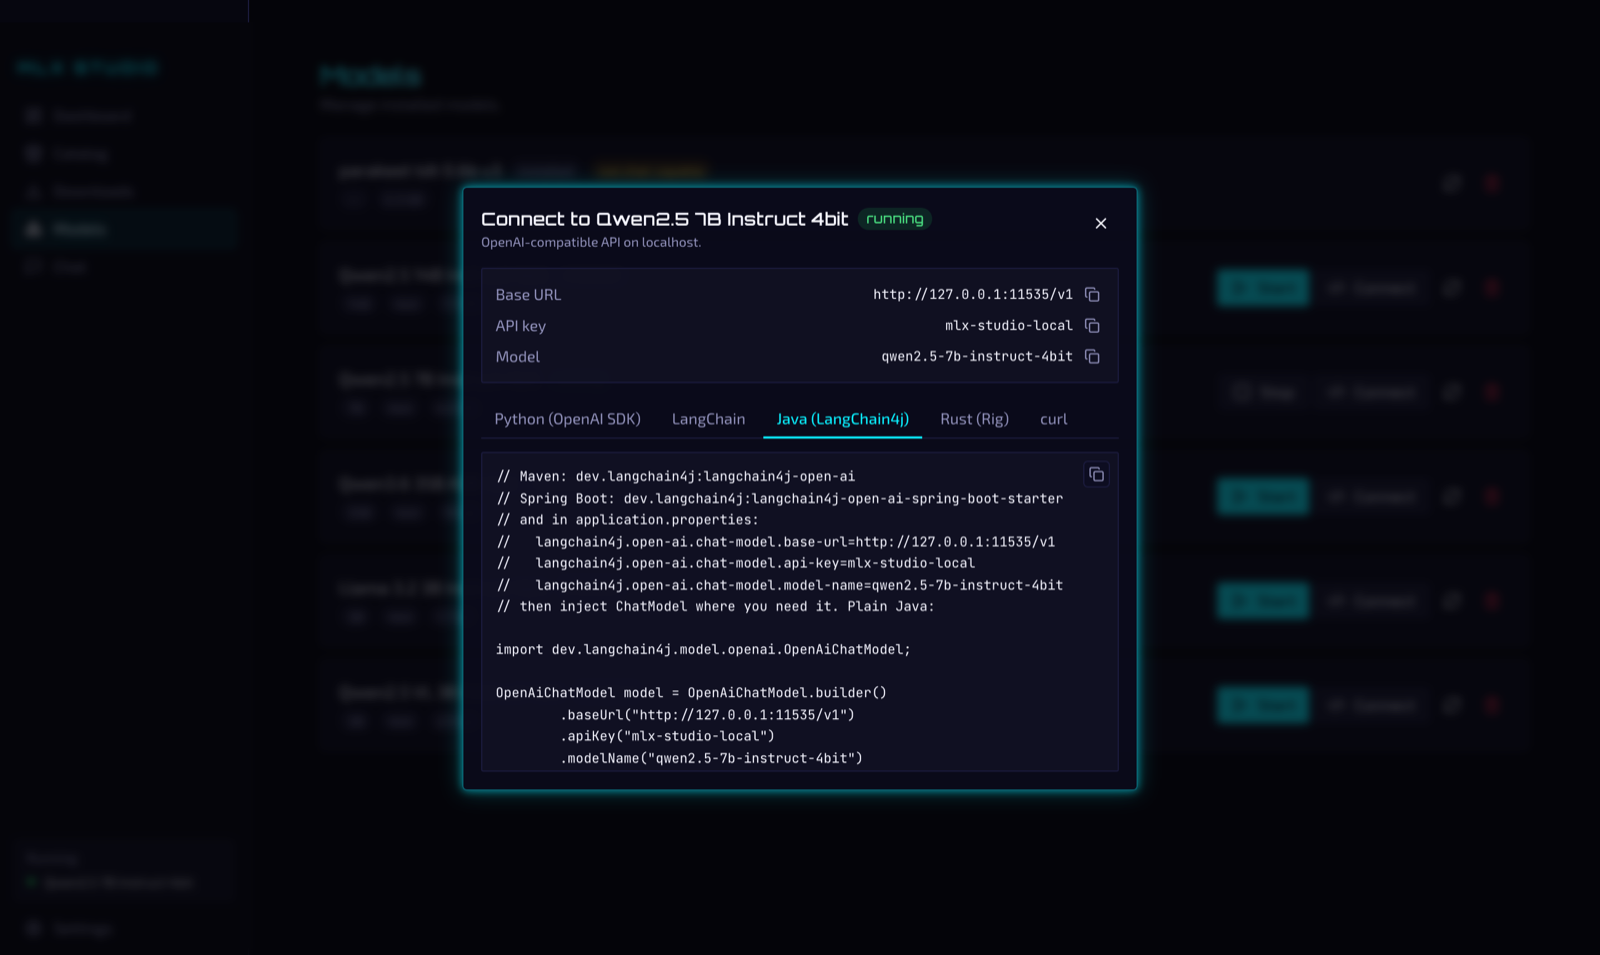This screenshot has height=955, width=1600.
Task: Copy the Model name qwen2.5-7b-instruct-4bit
Action: (x=1092, y=356)
